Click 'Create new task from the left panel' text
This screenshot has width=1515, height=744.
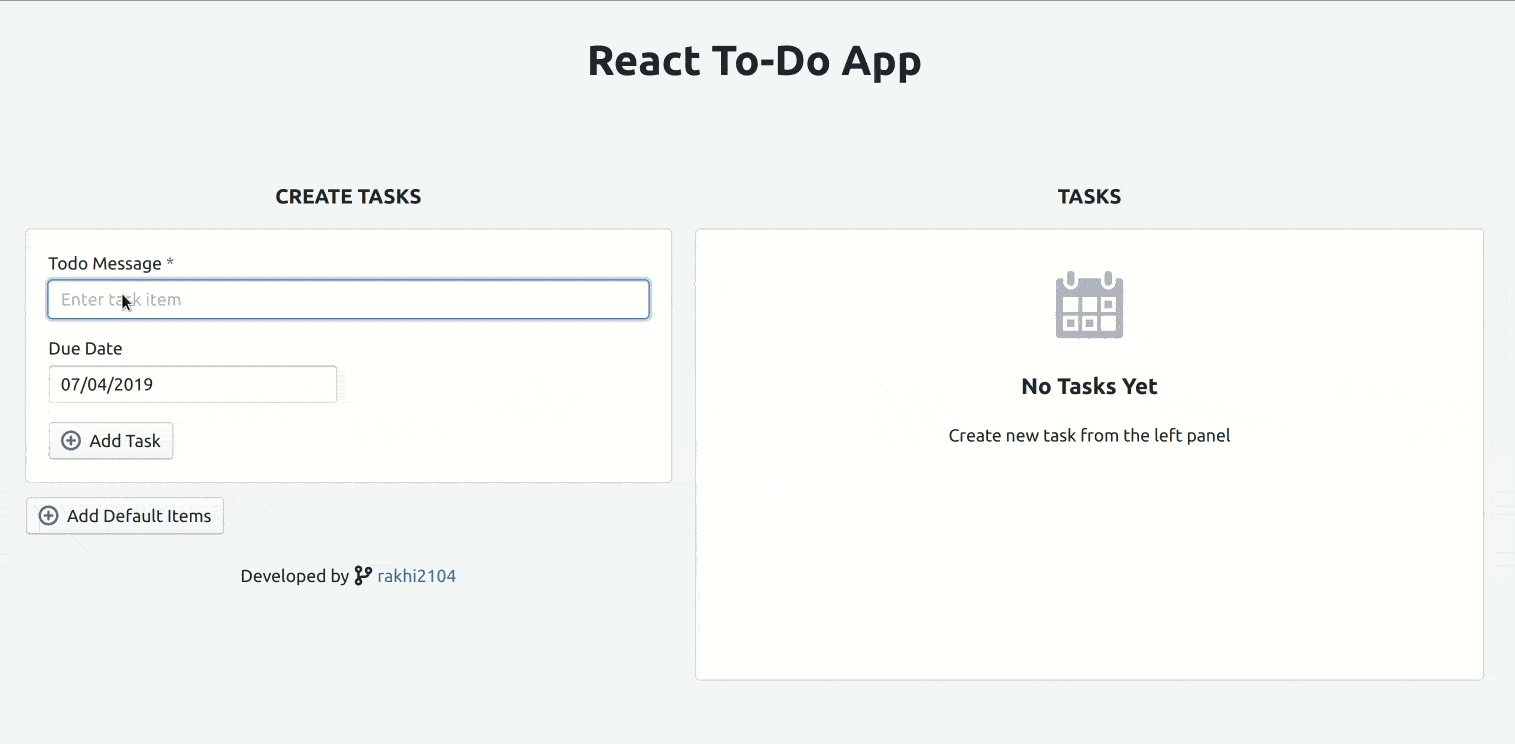pos(1089,436)
